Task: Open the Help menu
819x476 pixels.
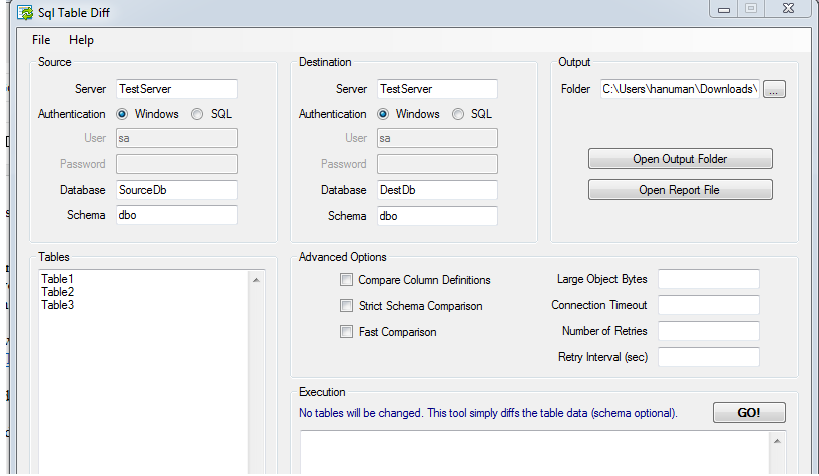Action: coord(81,40)
